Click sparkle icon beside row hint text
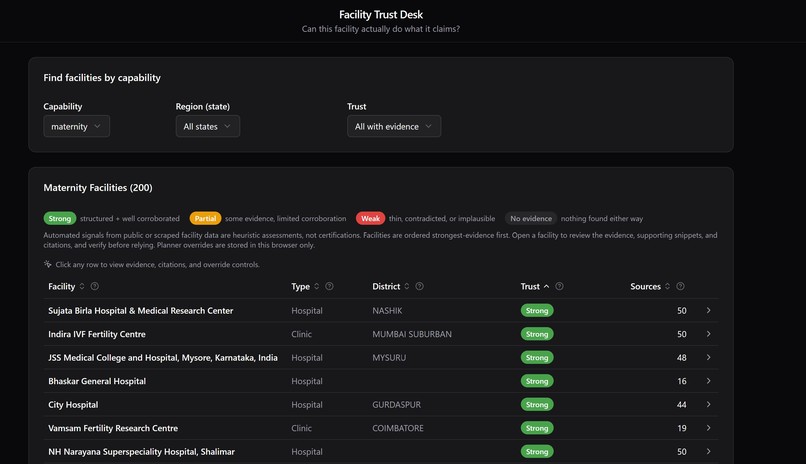806x464 pixels. click(48, 264)
